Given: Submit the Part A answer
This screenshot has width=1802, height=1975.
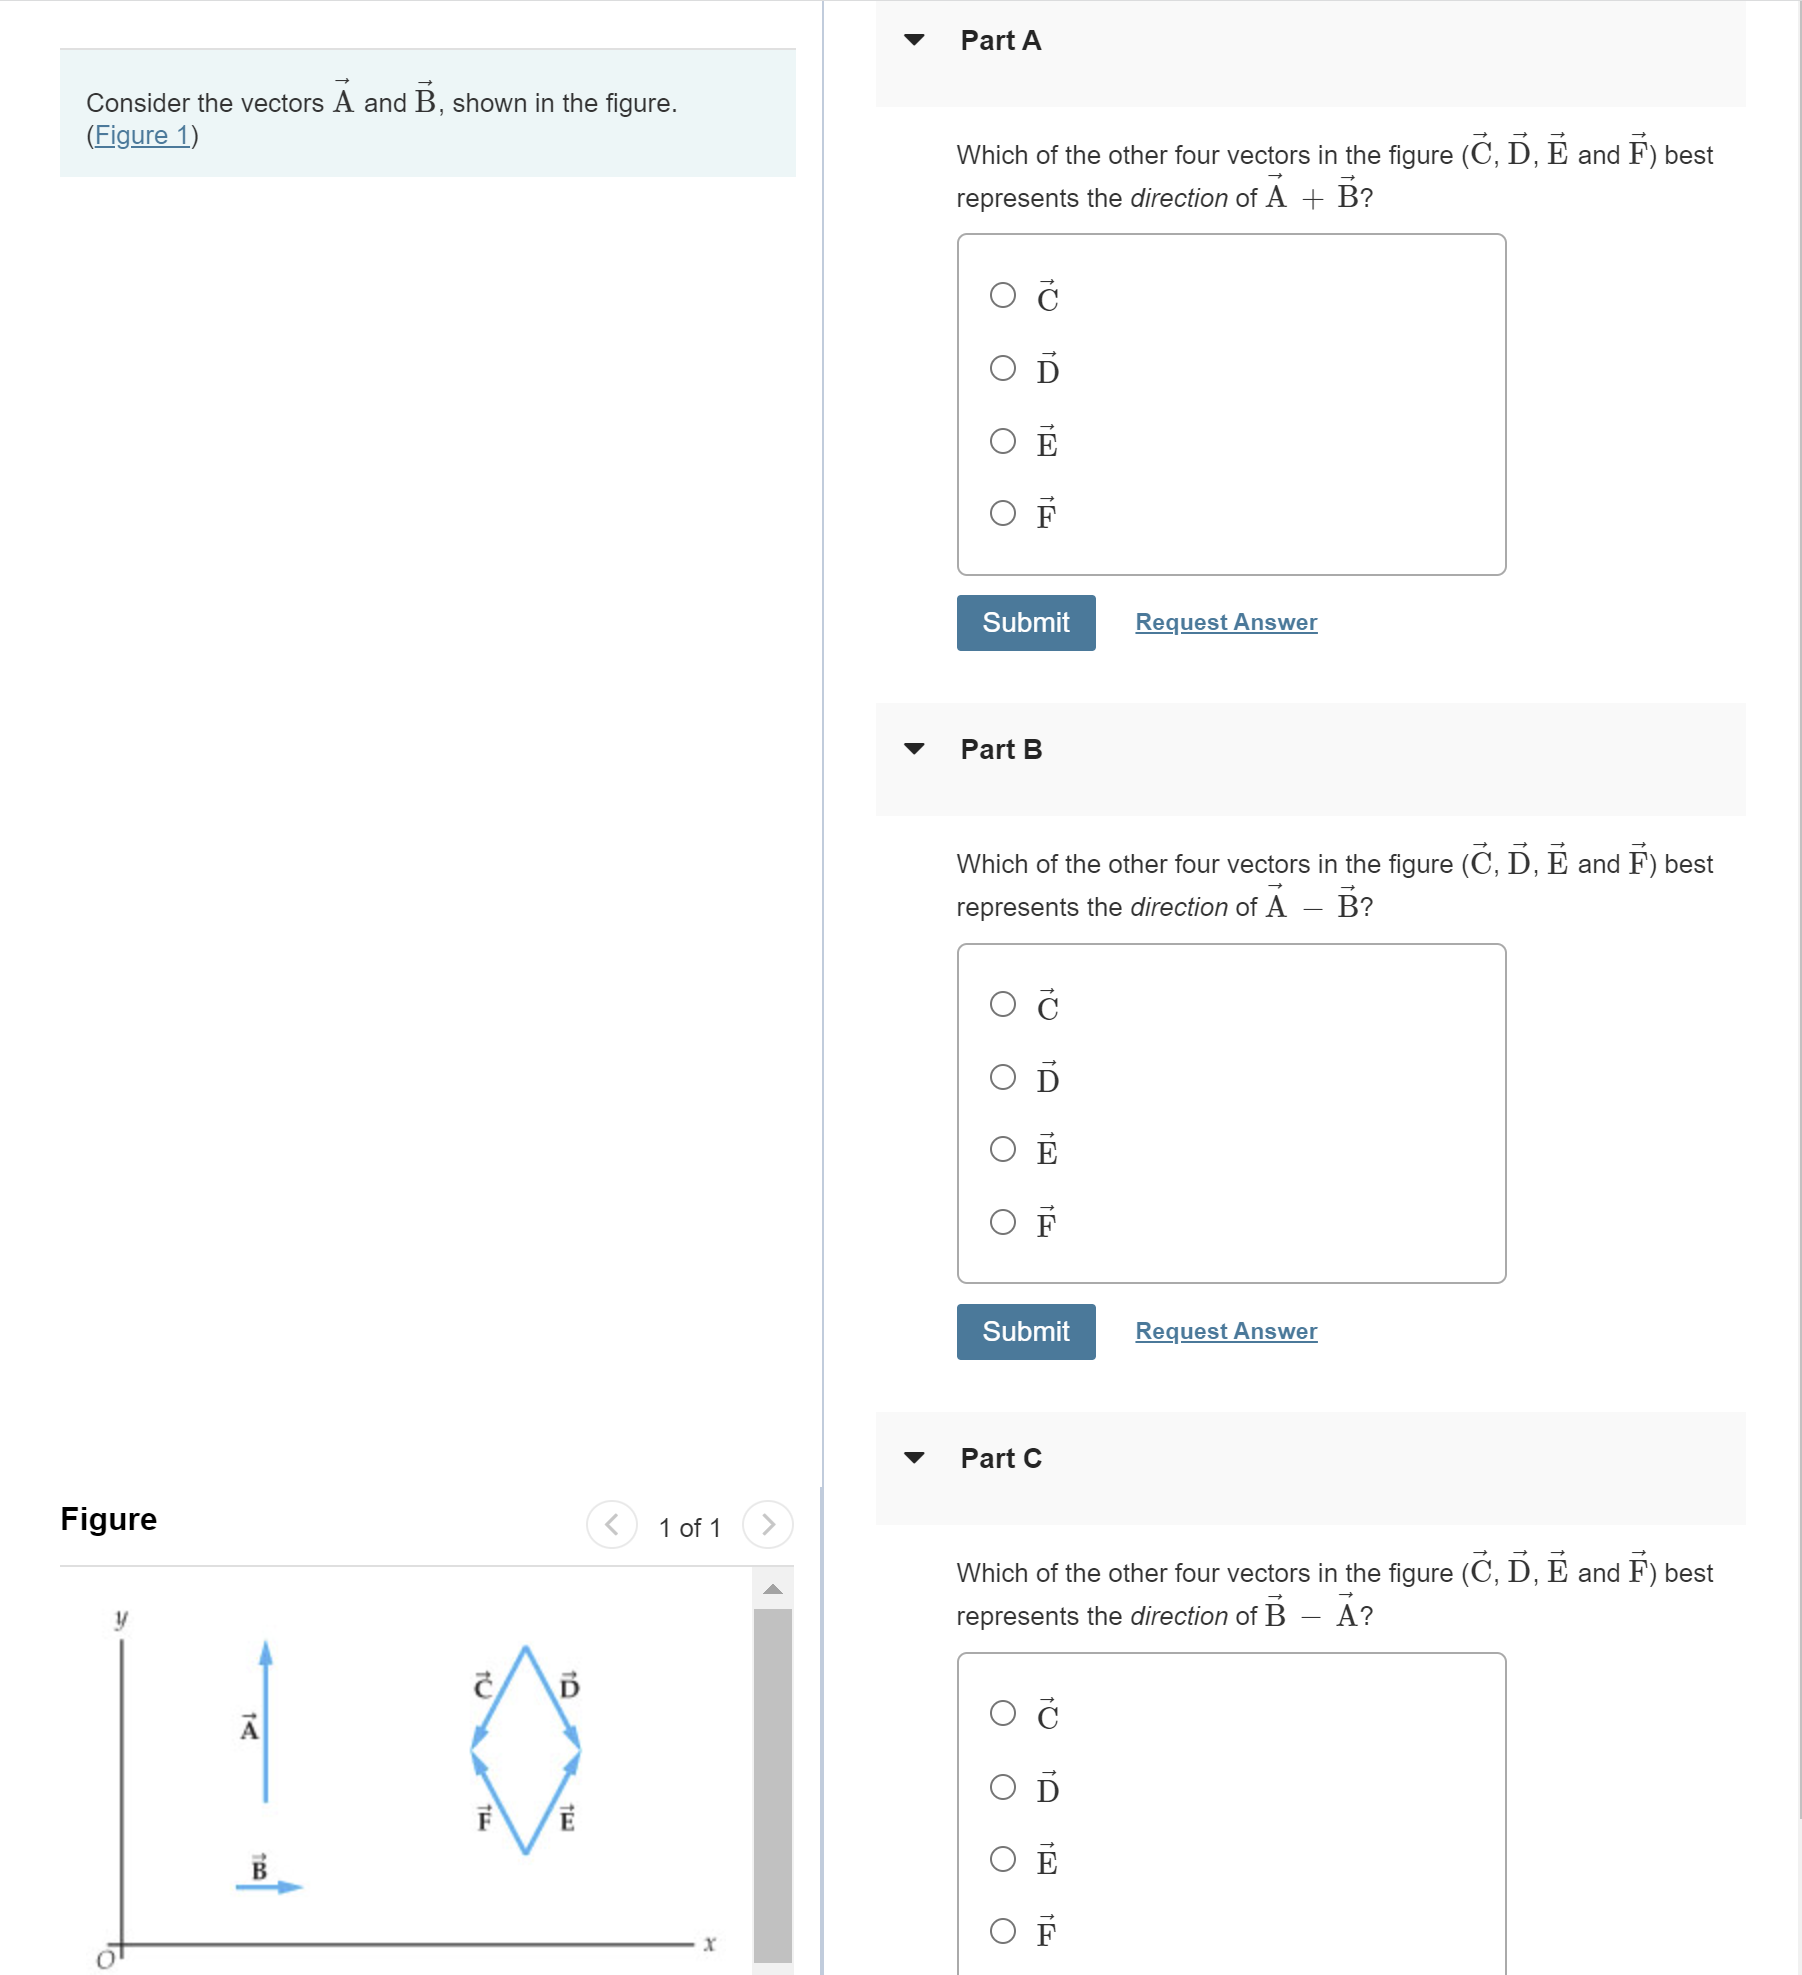Looking at the screenshot, I should click(x=1025, y=622).
